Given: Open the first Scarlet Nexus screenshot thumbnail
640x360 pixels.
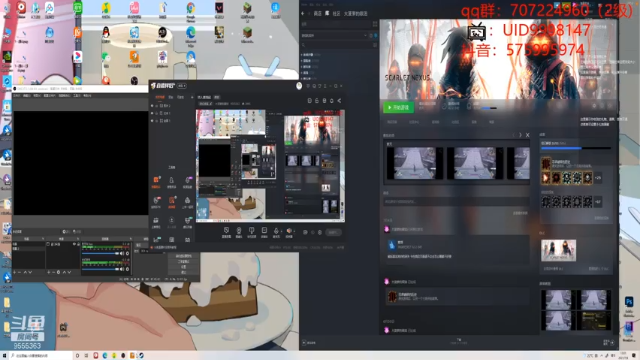Looking at the screenshot, I should point(415,163).
